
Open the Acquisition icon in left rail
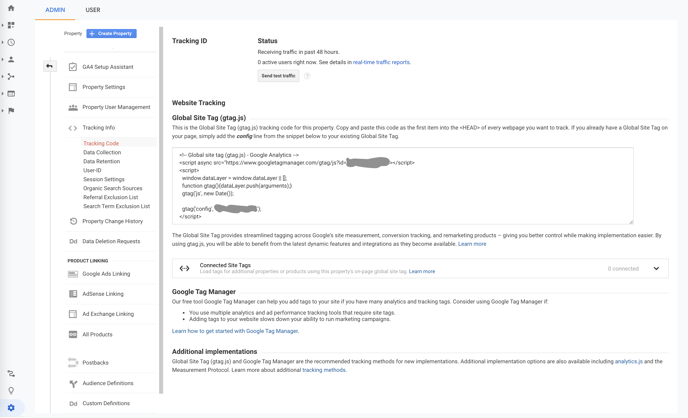(x=11, y=76)
